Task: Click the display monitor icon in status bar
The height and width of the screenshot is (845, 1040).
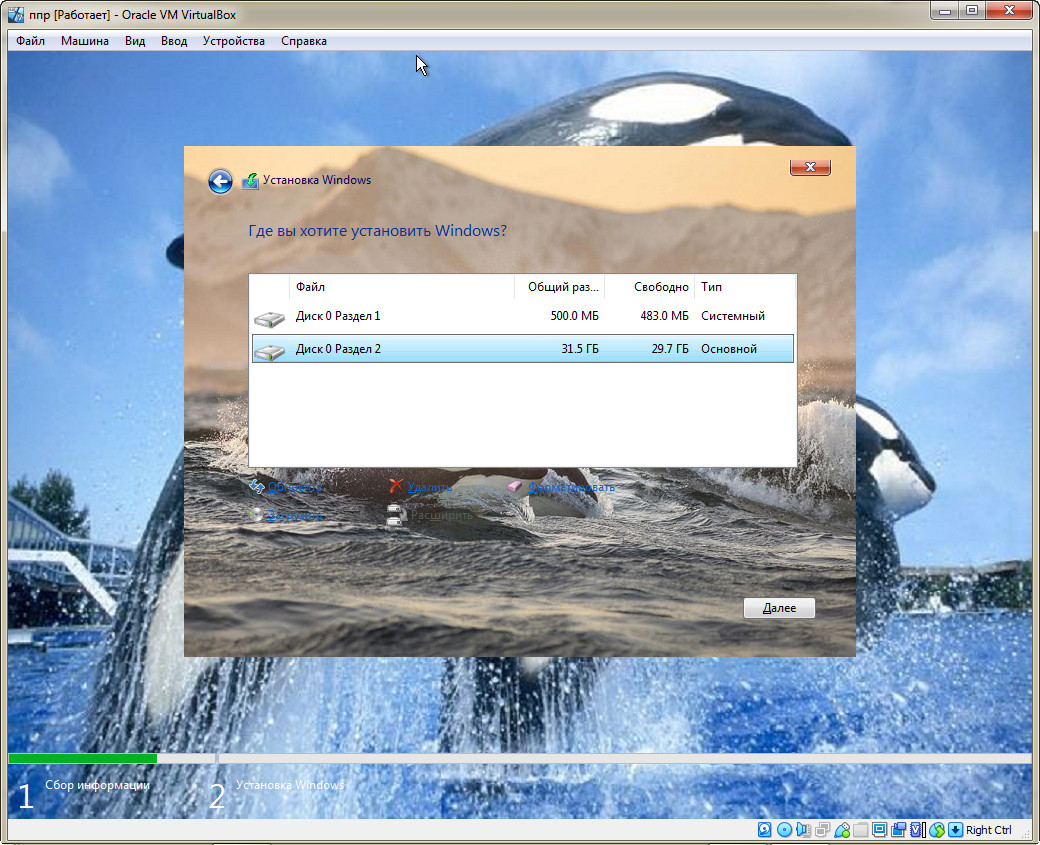Action: pos(880,830)
